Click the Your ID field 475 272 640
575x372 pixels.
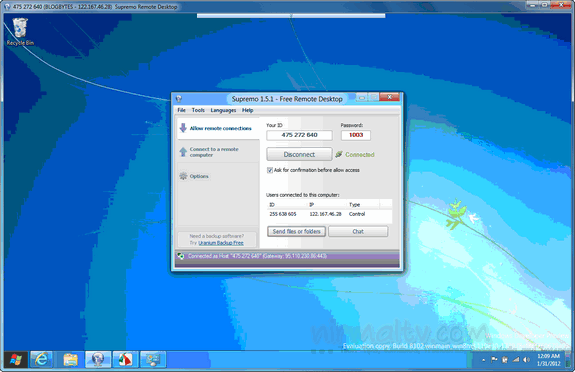pyautogui.click(x=299, y=135)
